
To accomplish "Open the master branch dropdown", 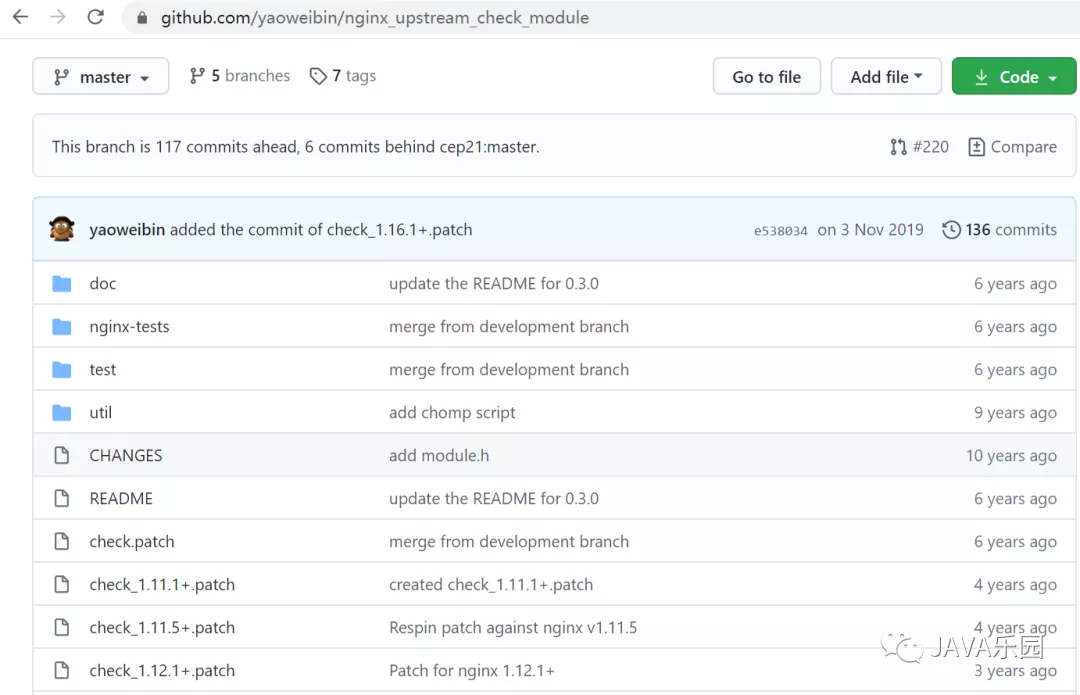I will [101, 77].
